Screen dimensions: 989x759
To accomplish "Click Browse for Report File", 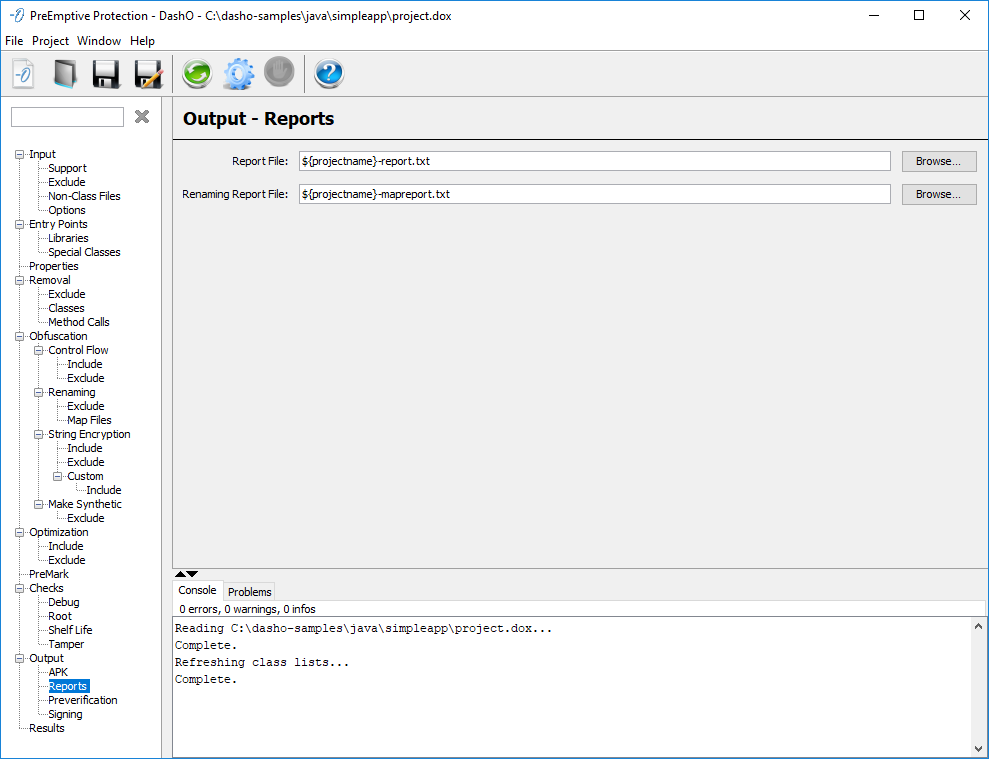I will 938,161.
